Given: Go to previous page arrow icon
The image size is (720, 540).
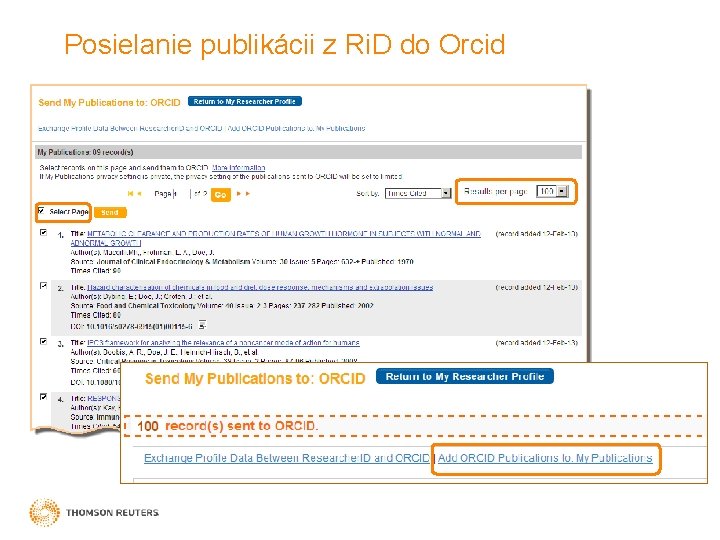Looking at the screenshot, I should (x=139, y=194).
